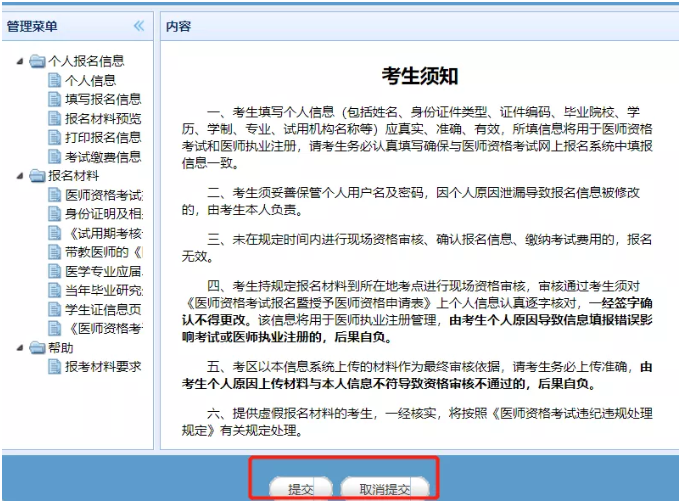Select 医师资格考试 item under 报名材料
681x503 pixels.
(103, 195)
